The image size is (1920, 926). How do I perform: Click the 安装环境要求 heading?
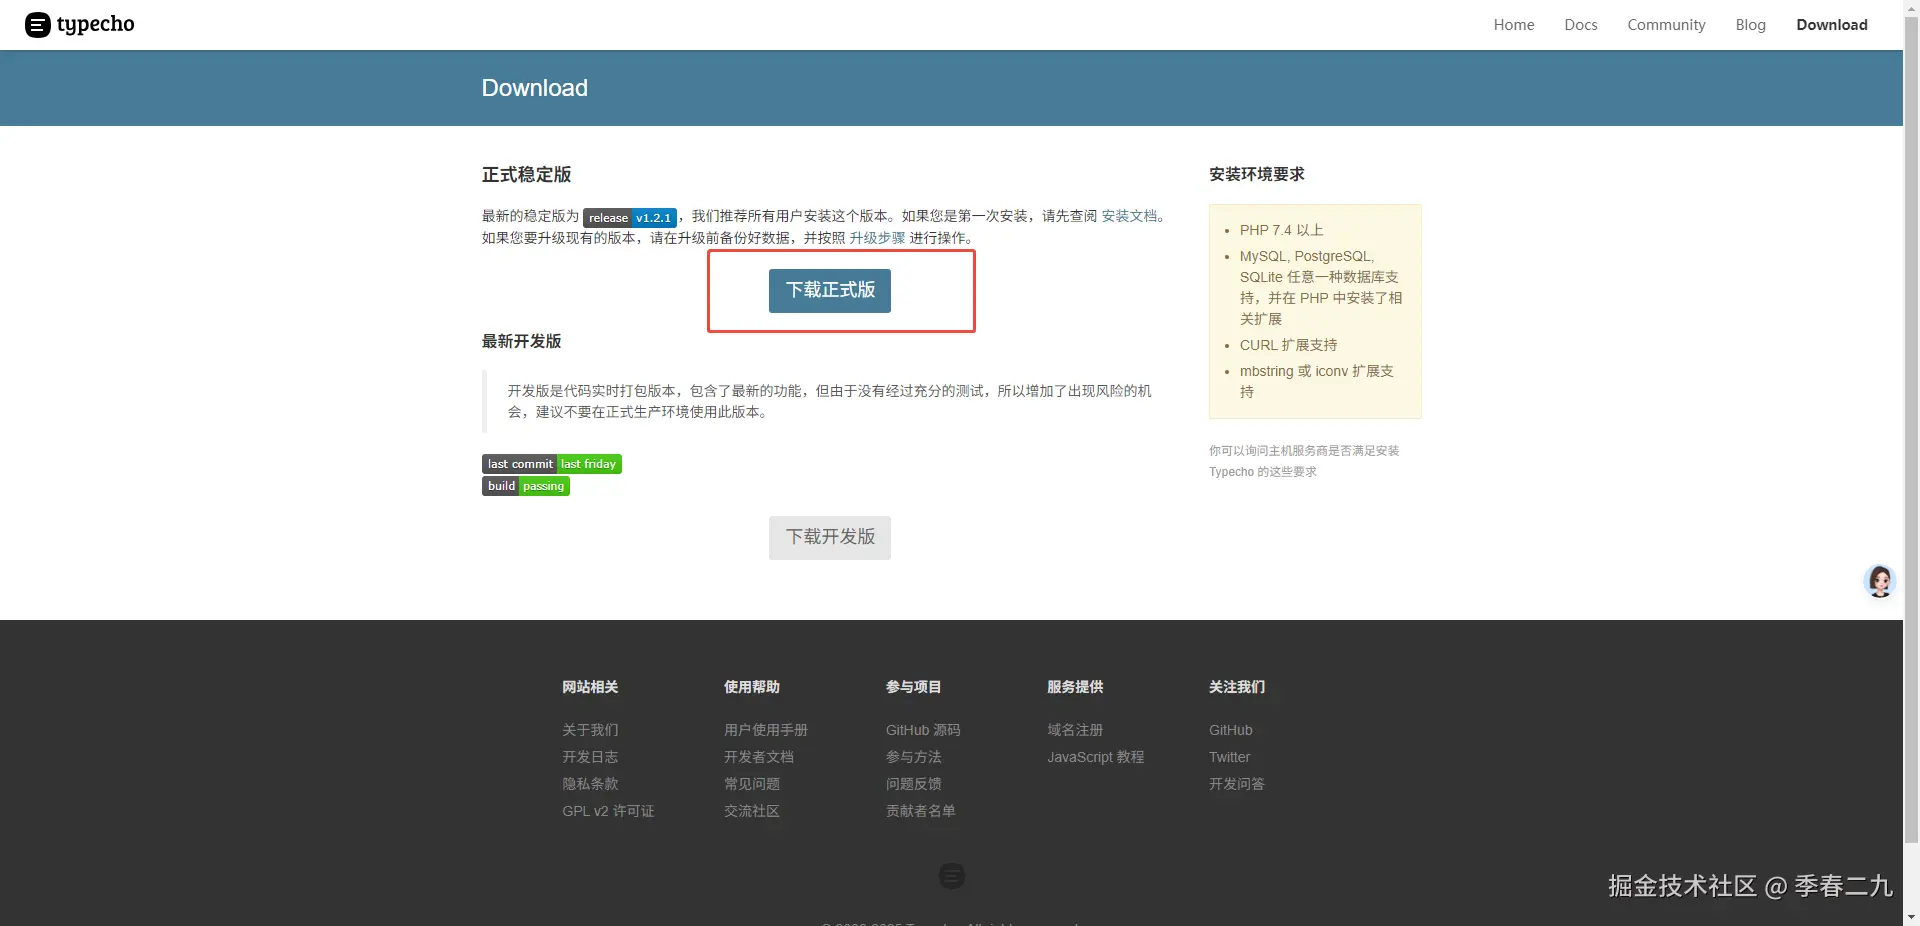click(1257, 174)
